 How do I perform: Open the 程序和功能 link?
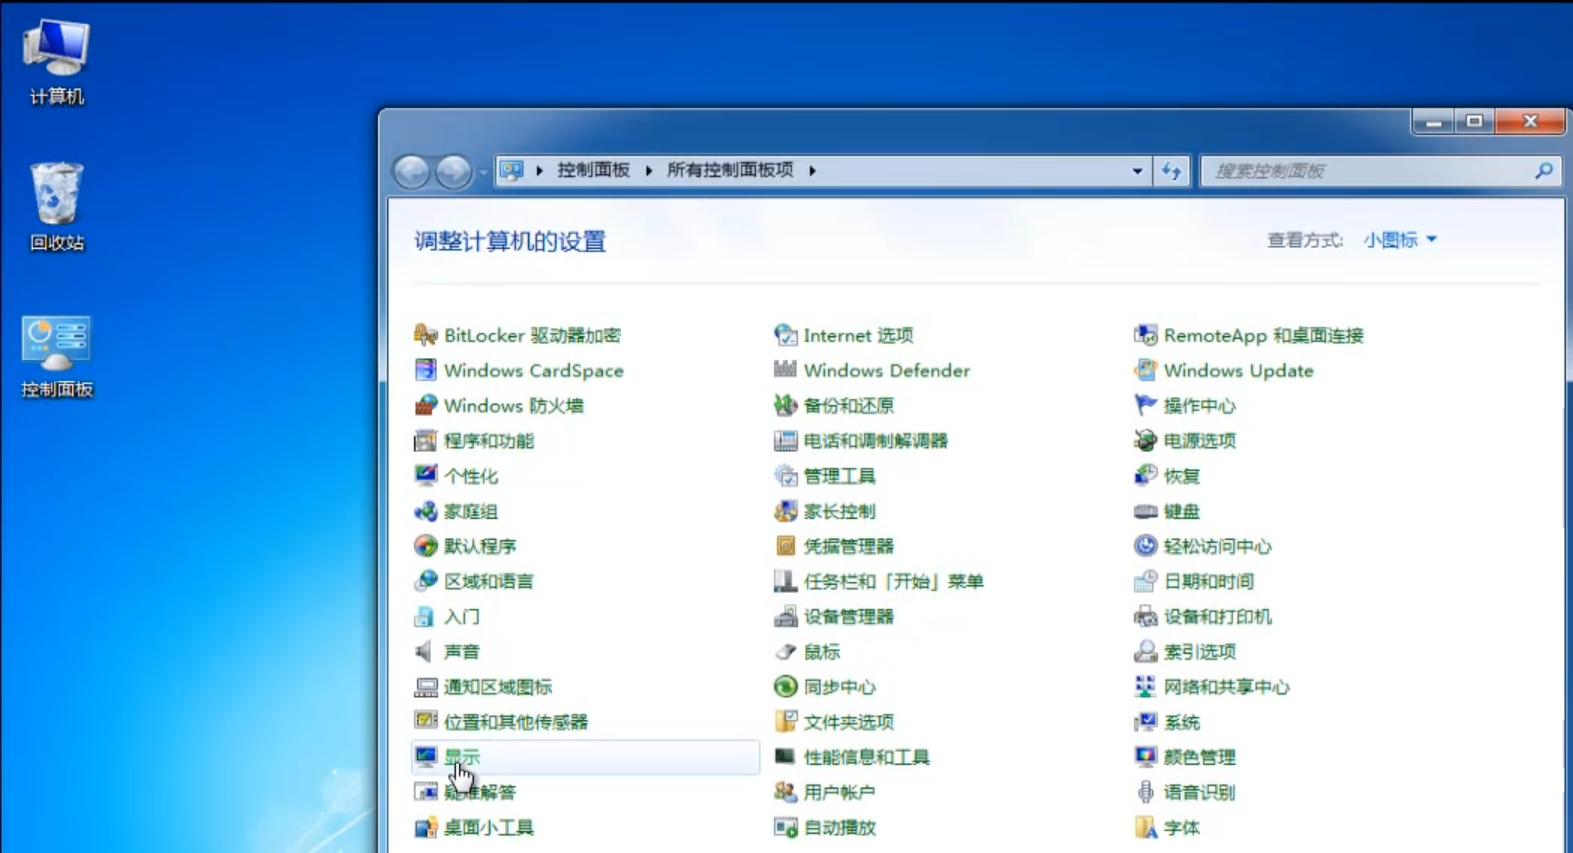click(488, 441)
